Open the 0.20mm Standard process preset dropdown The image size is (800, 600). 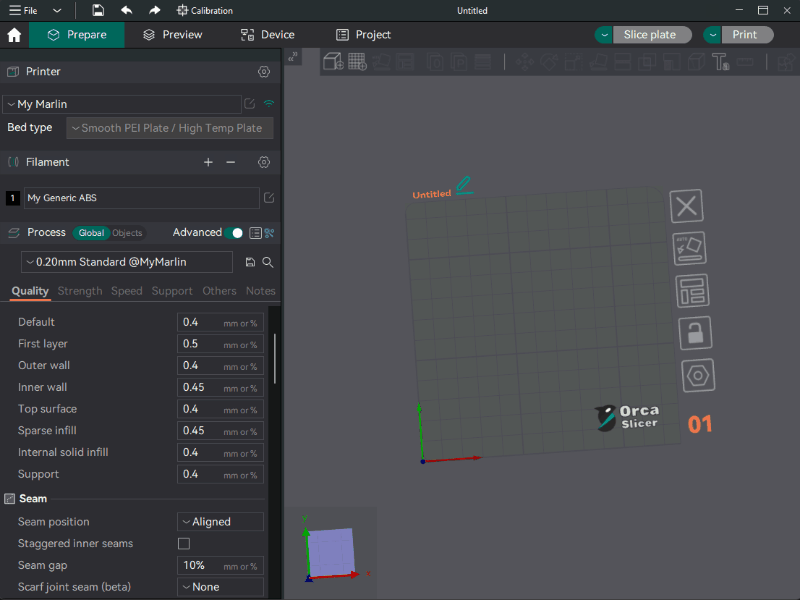click(126, 262)
